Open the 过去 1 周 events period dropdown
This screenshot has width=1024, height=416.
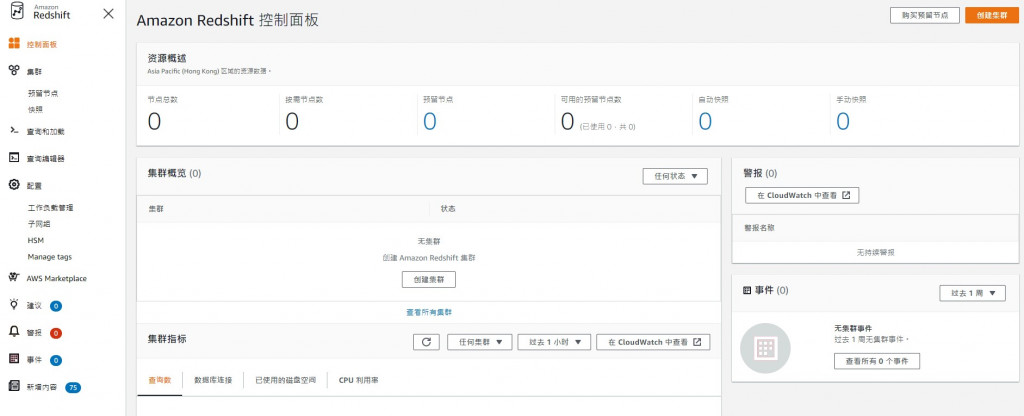coord(972,293)
